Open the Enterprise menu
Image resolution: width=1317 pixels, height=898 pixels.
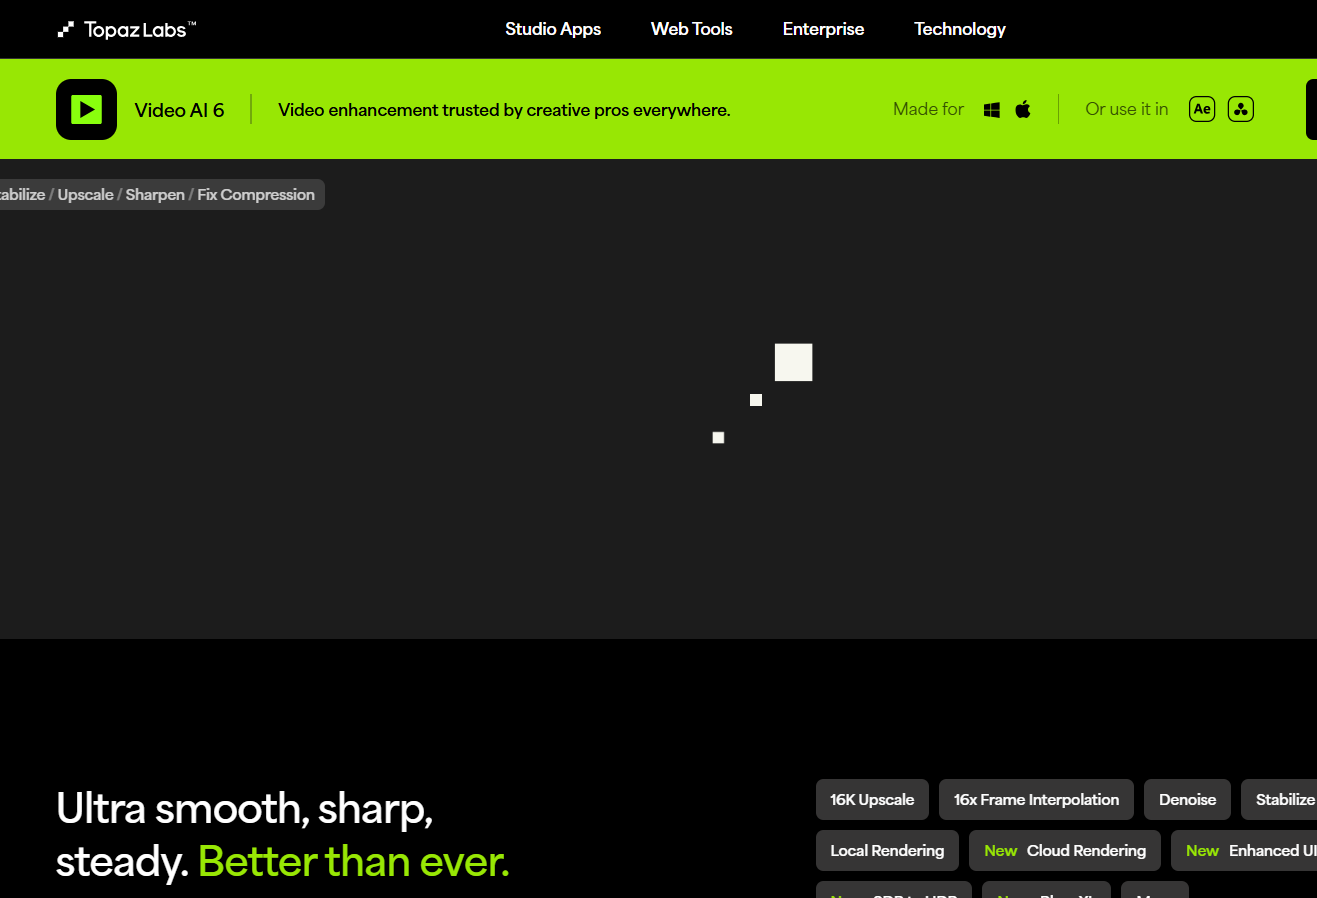pos(823,29)
